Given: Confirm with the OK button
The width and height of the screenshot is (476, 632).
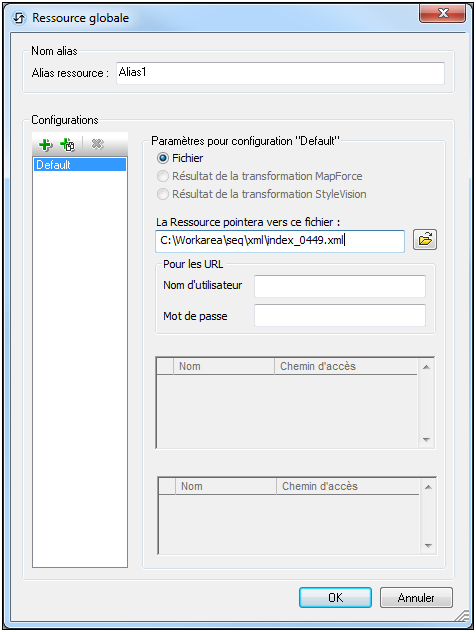Looking at the screenshot, I should click(335, 597).
